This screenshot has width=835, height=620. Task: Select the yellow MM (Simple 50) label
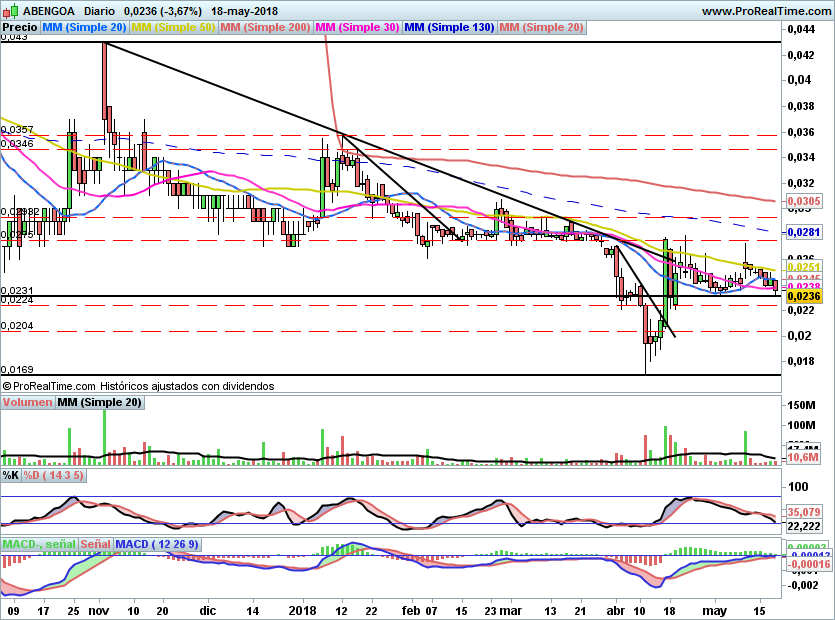point(173,28)
